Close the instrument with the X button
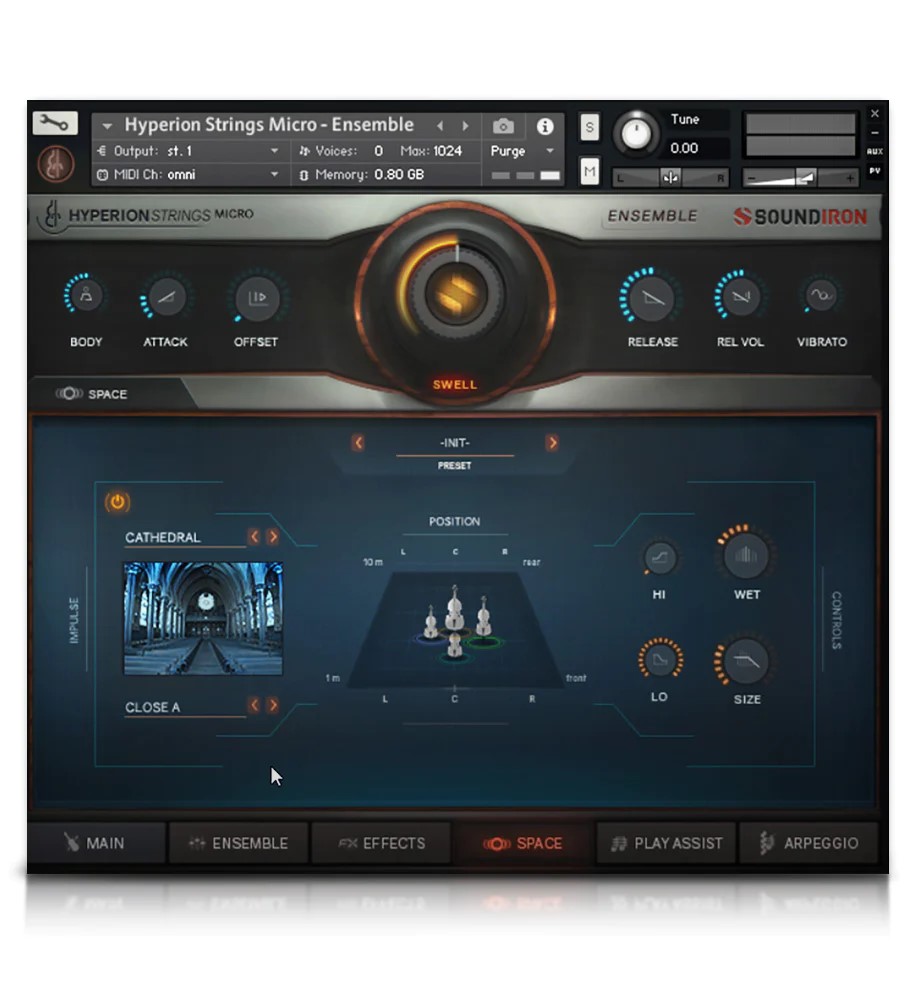911x1002 pixels. click(875, 114)
